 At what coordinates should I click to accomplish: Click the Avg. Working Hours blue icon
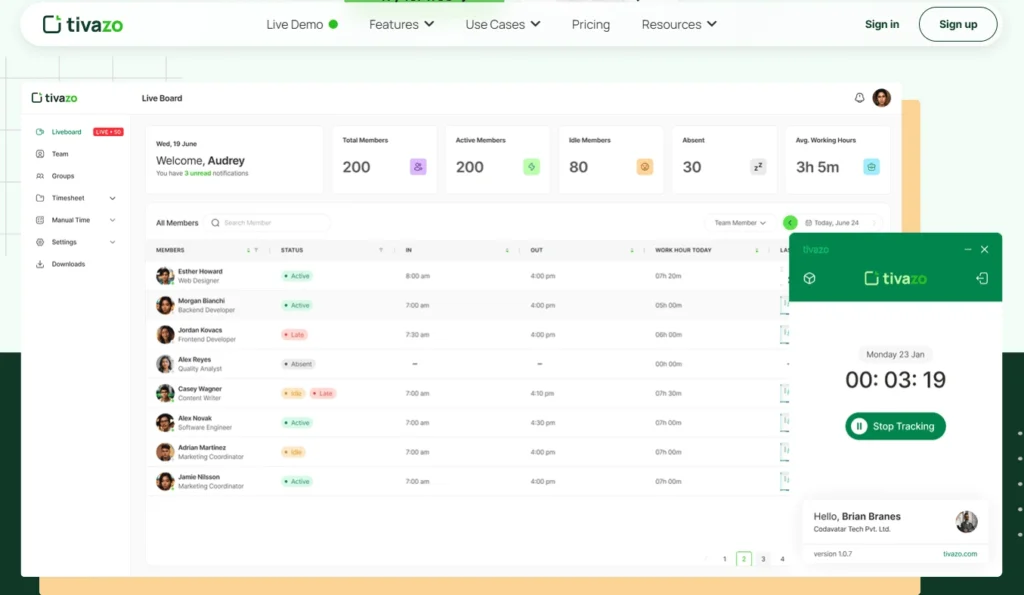tap(871, 167)
